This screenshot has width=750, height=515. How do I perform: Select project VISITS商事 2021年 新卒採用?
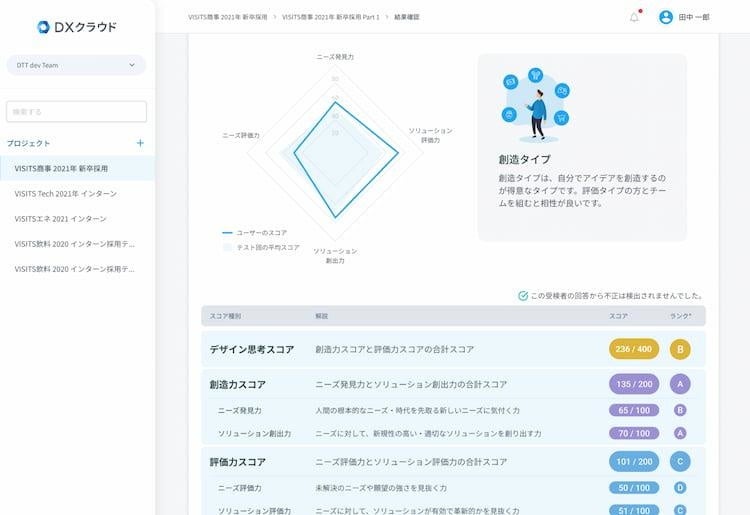(77, 168)
